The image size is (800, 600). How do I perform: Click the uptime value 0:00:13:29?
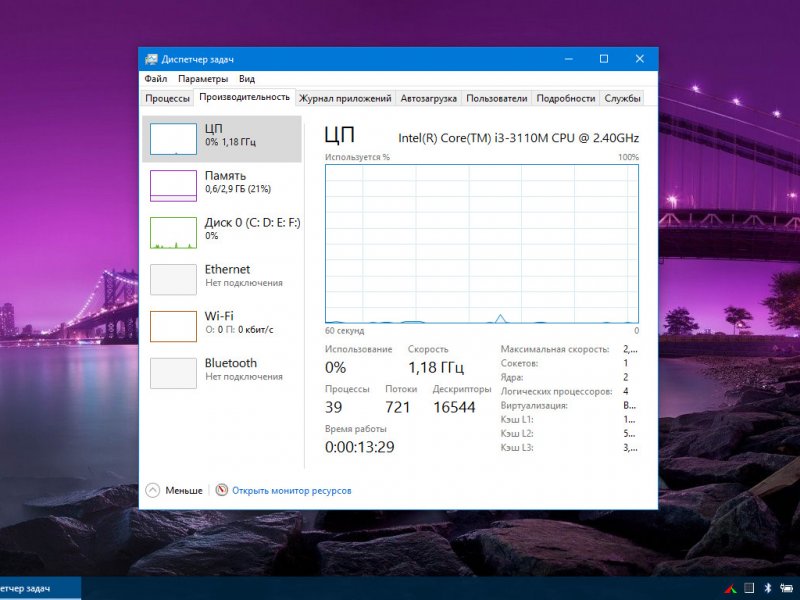pyautogui.click(x=360, y=447)
